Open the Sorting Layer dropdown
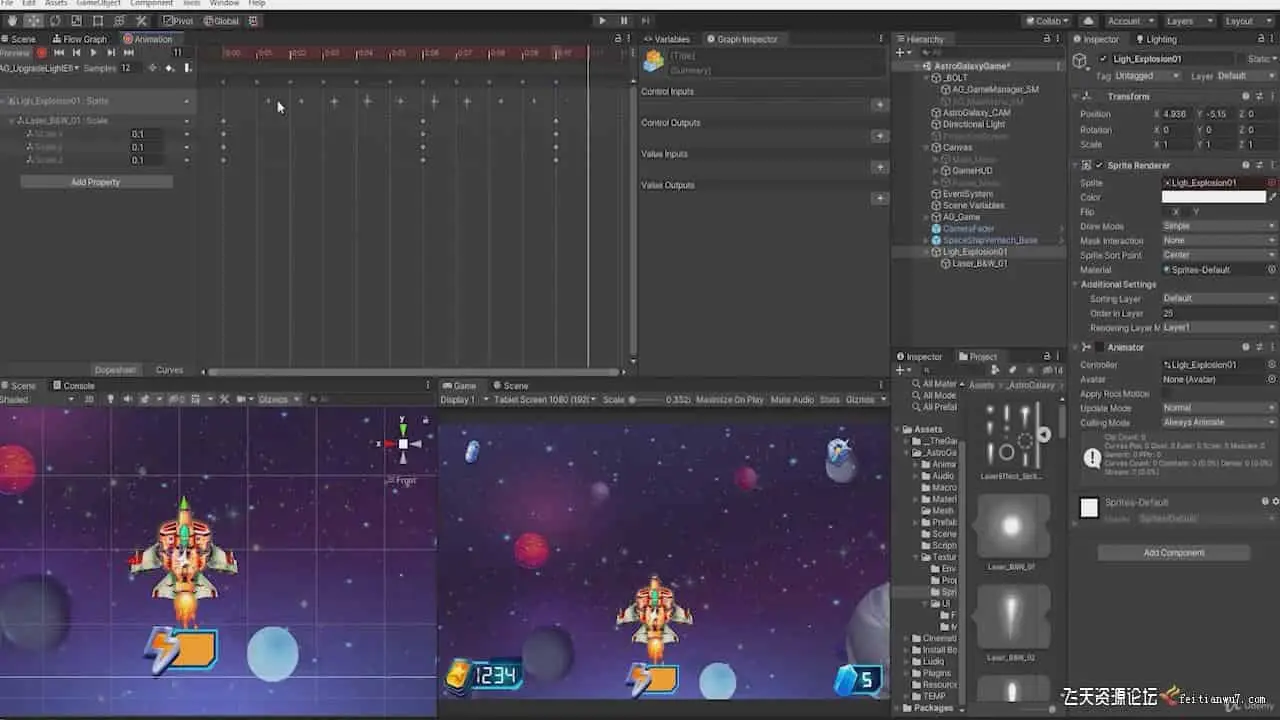This screenshot has width=1280, height=720. [x=1219, y=298]
